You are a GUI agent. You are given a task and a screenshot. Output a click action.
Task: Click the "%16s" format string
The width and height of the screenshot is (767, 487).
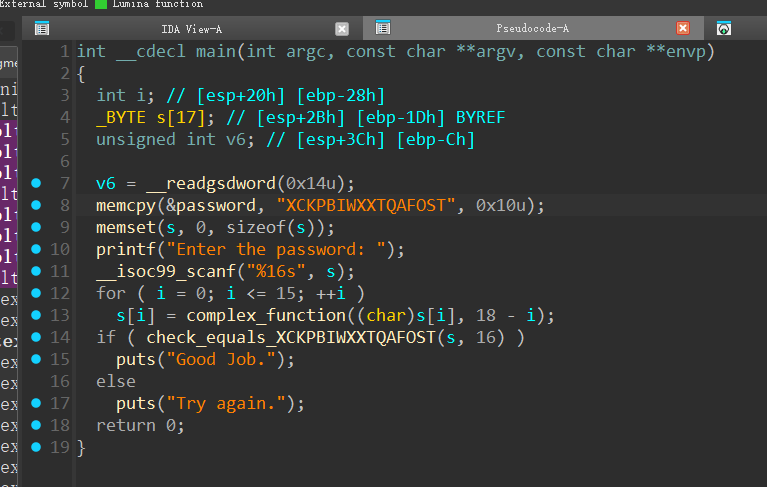point(276,271)
